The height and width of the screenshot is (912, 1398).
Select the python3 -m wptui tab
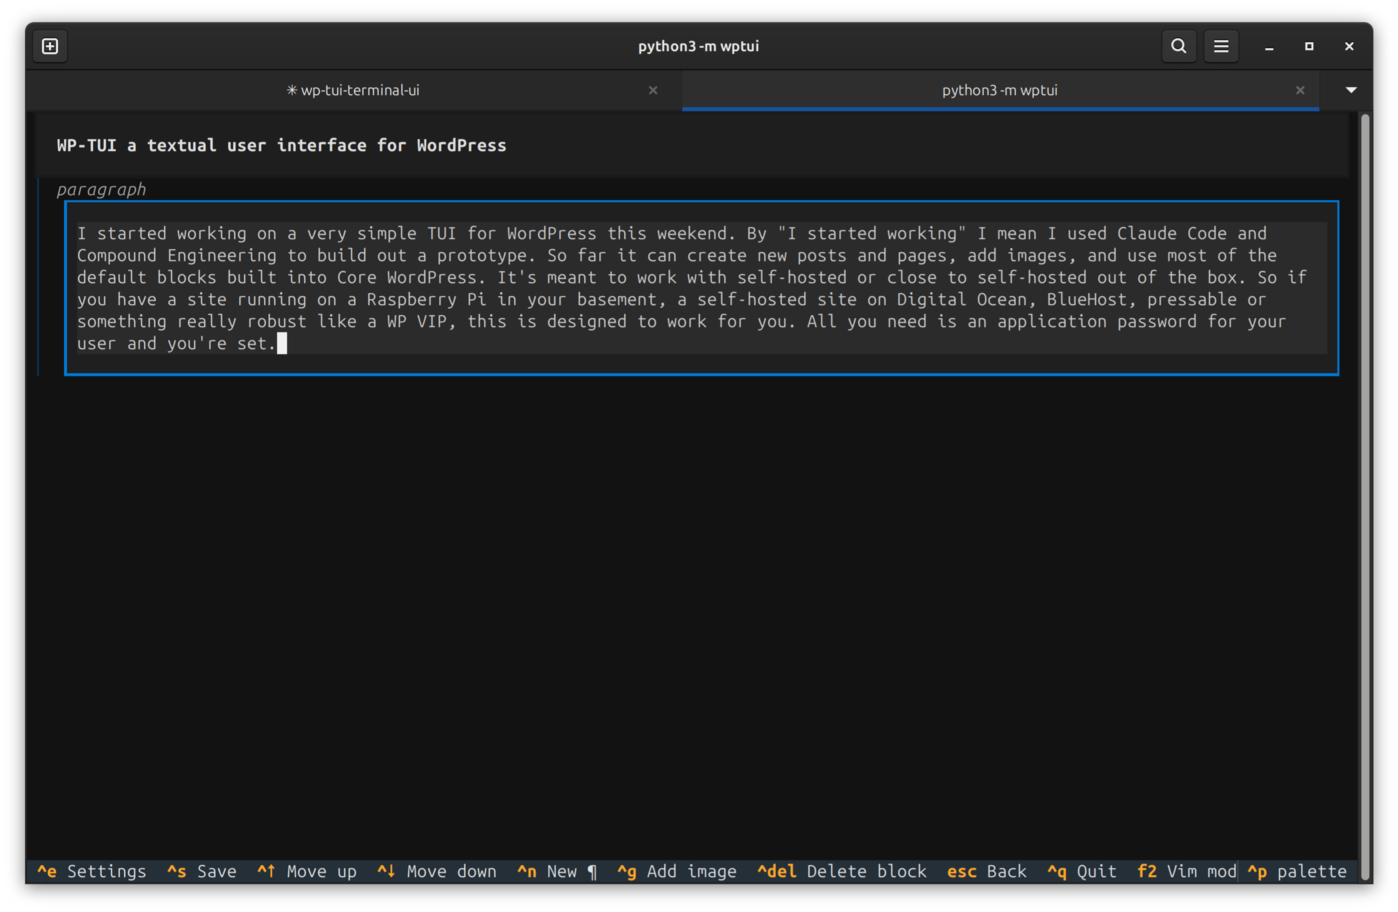pyautogui.click(x=1000, y=90)
